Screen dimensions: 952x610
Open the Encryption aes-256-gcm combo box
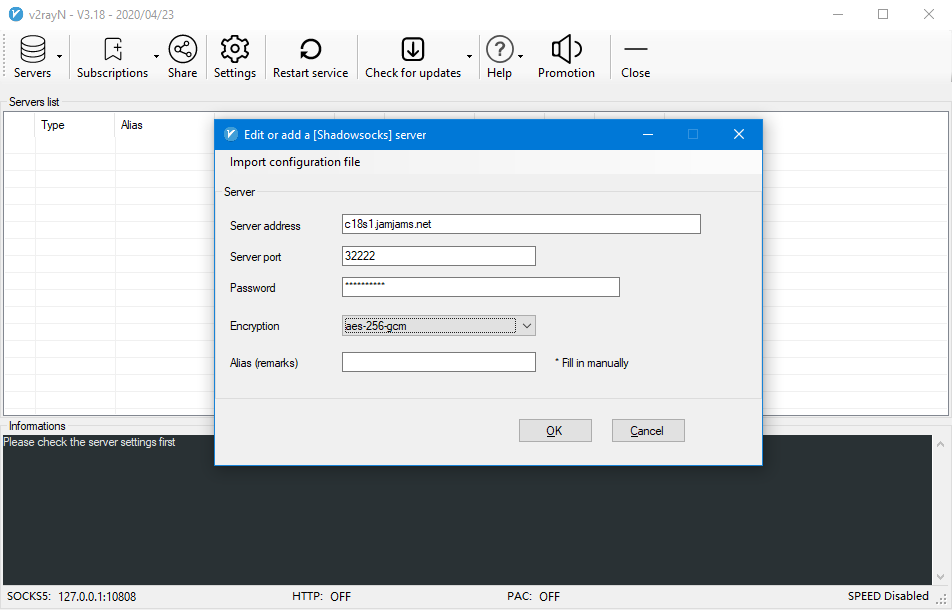pos(439,326)
